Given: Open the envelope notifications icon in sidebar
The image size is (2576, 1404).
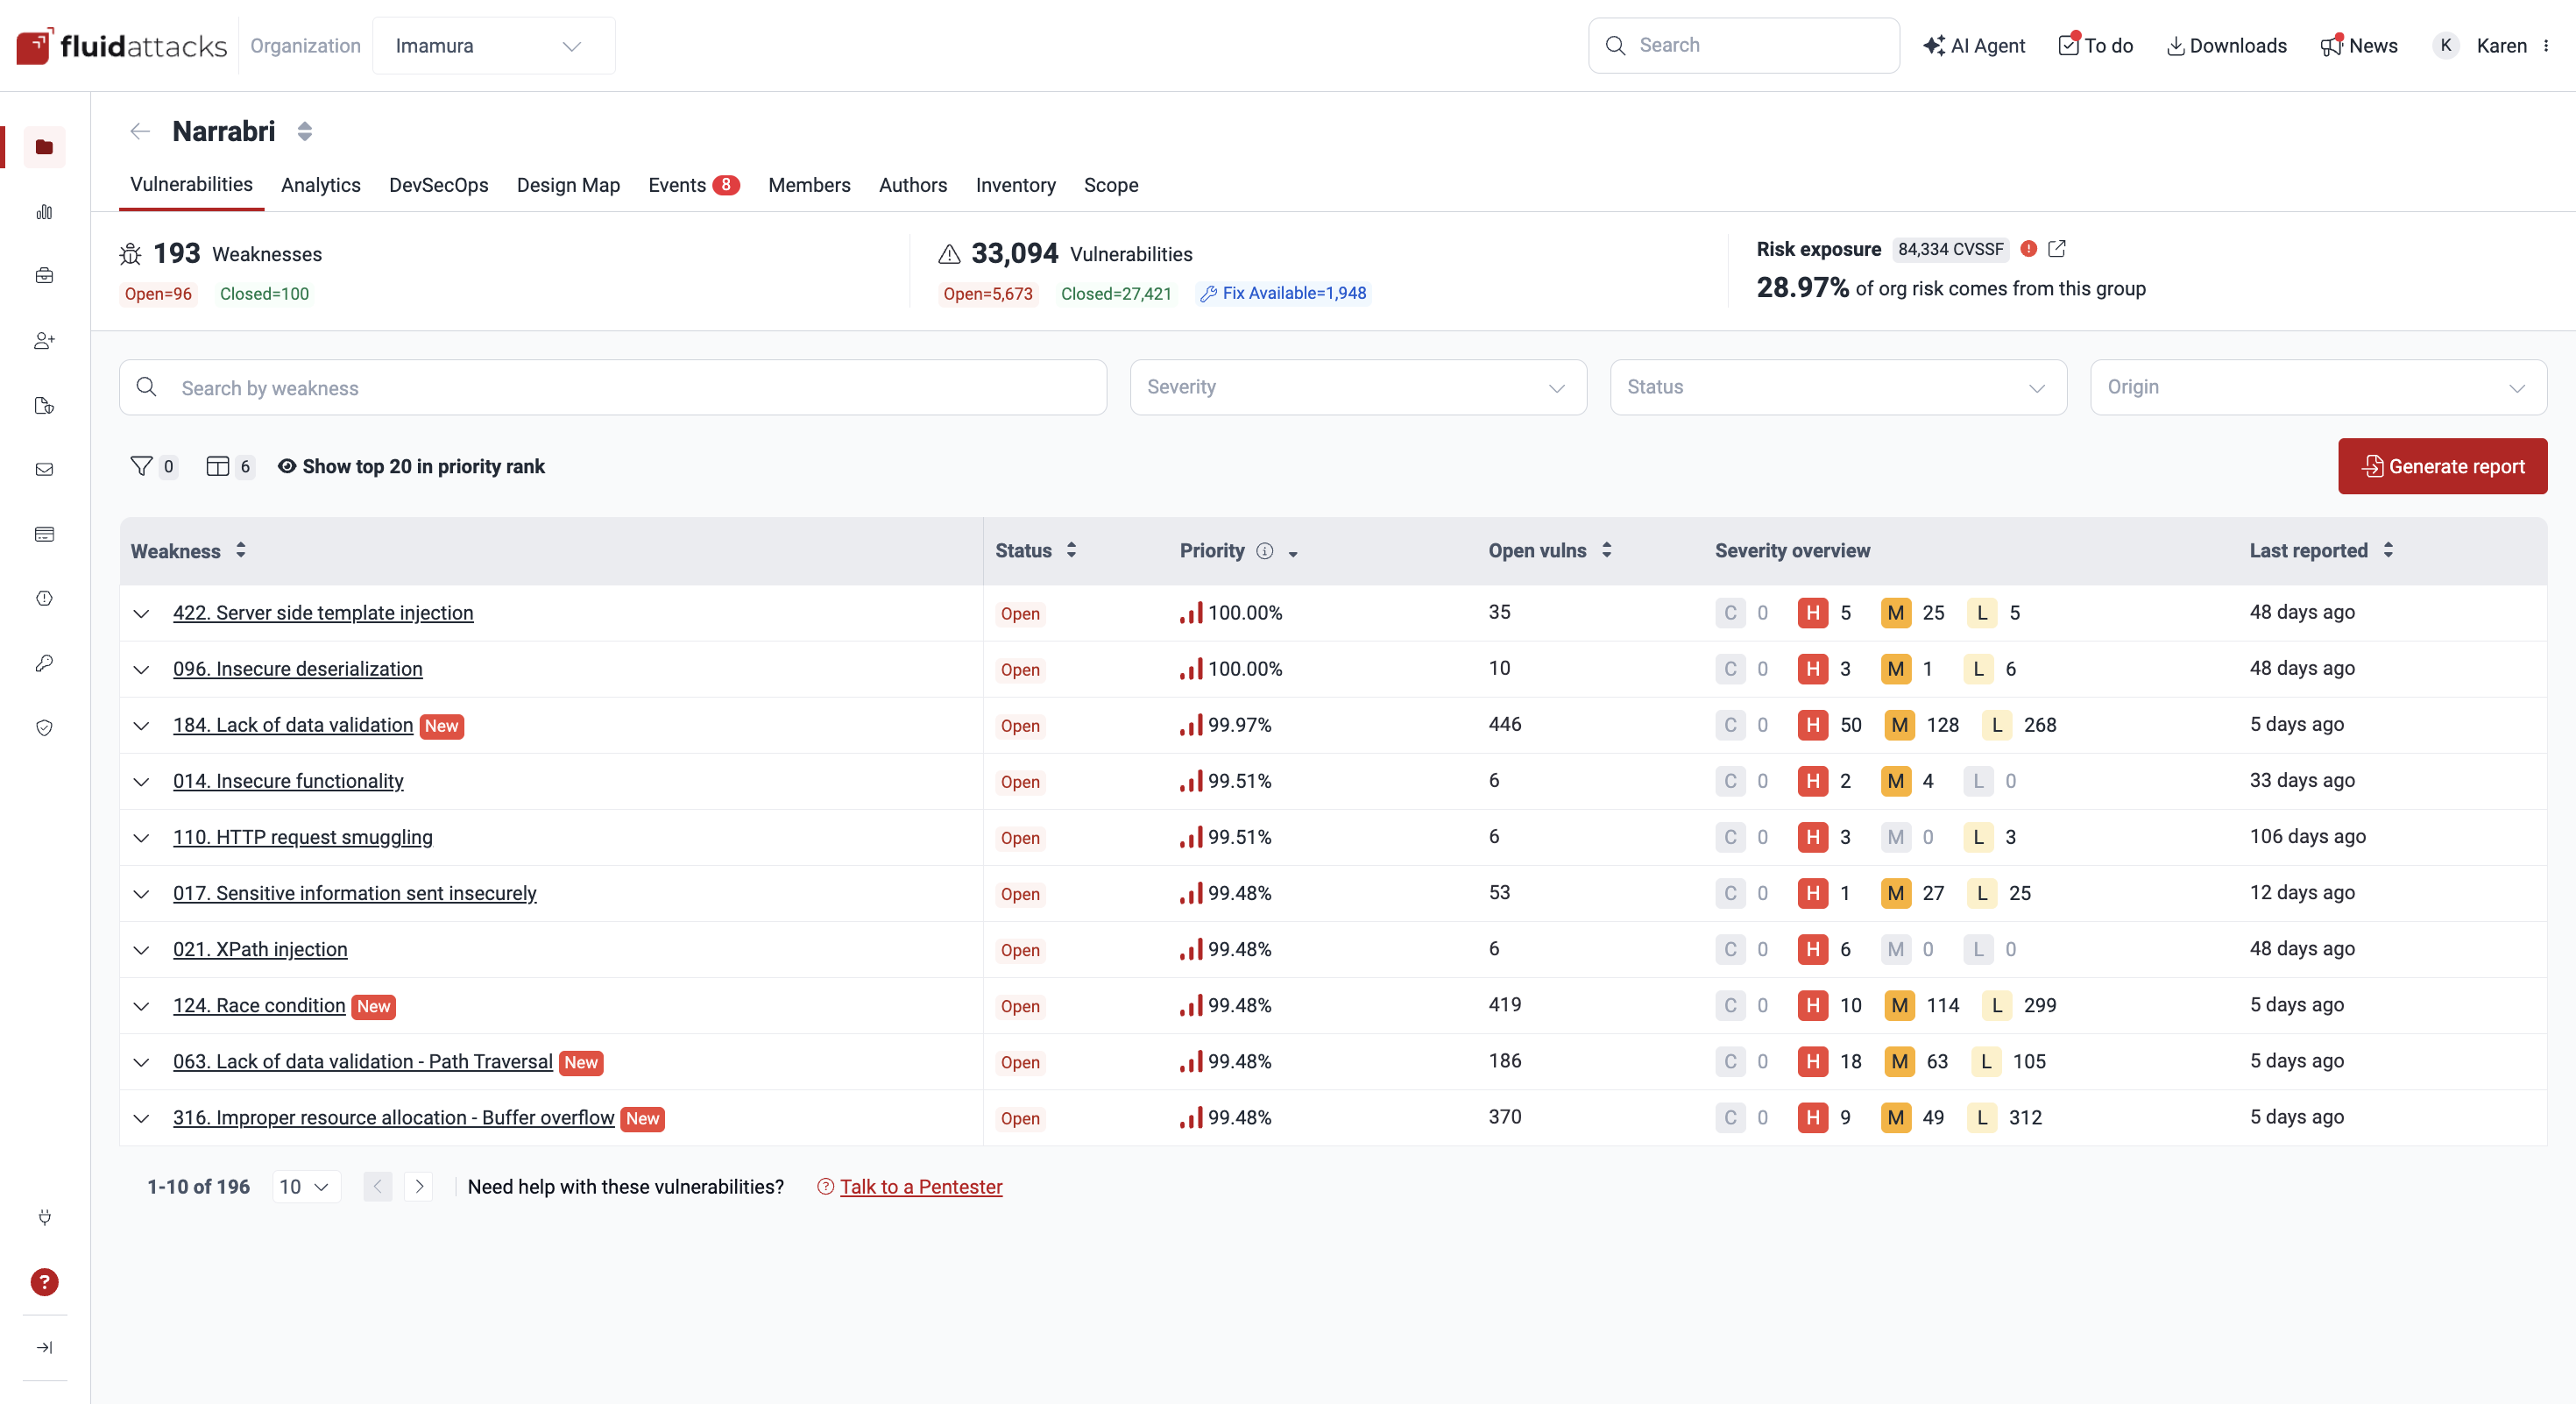Looking at the screenshot, I should [x=44, y=469].
